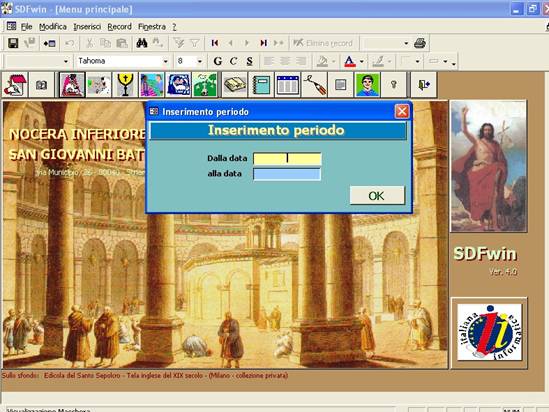This screenshot has width=549, height=412.
Task: Click the filter funnel icon
Action: point(195,43)
